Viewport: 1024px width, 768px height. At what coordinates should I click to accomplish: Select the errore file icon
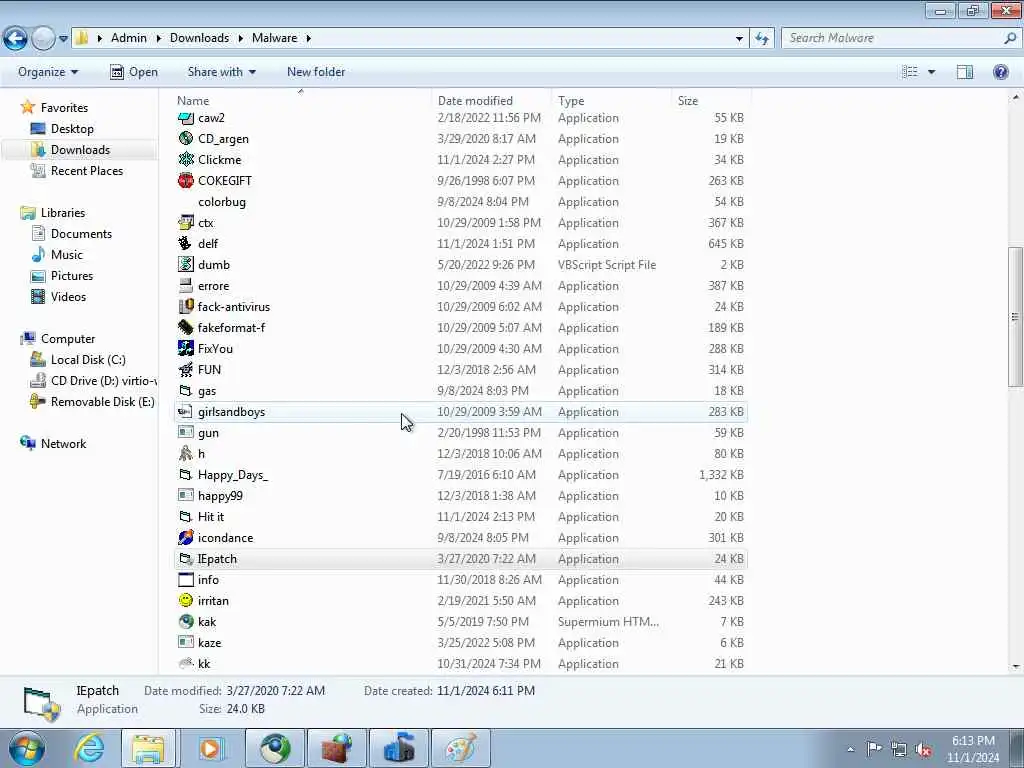coord(186,285)
